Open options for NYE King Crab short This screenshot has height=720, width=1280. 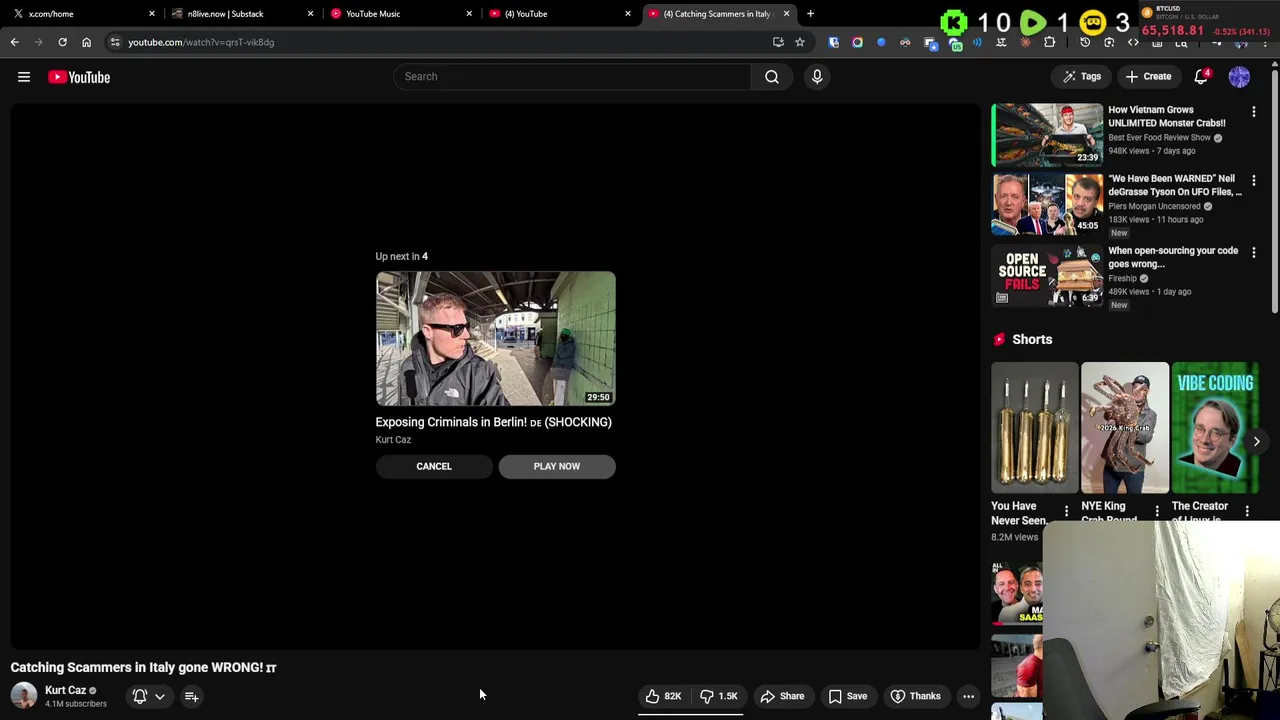1157,511
